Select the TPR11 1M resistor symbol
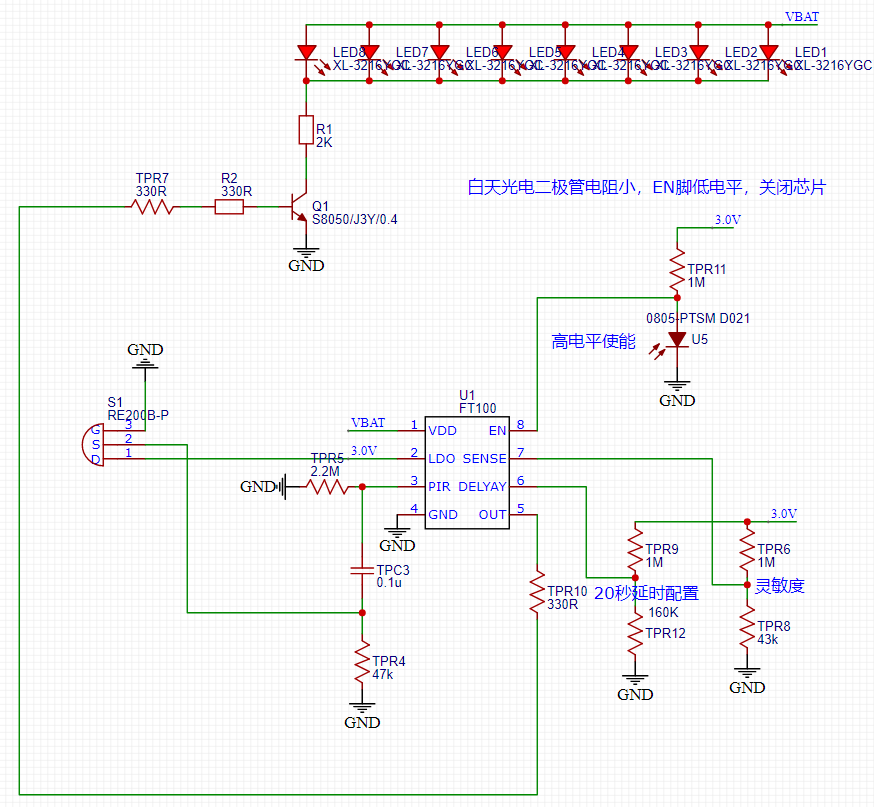This screenshot has width=874, height=807. tap(677, 270)
